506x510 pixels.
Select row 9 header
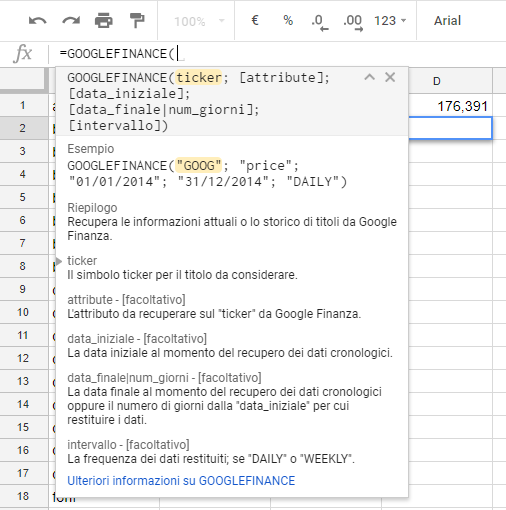pyautogui.click(x=23, y=289)
